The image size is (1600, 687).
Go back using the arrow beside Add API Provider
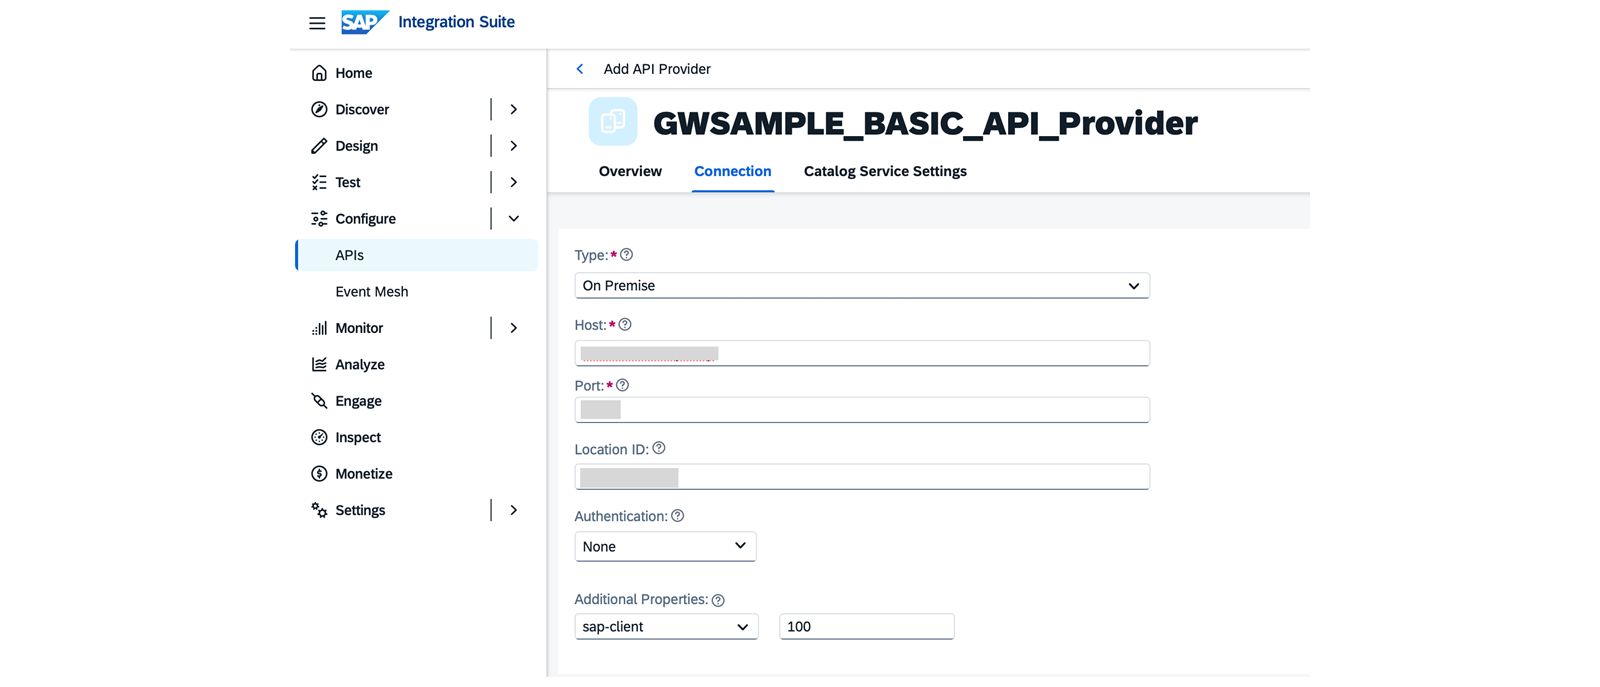580,69
